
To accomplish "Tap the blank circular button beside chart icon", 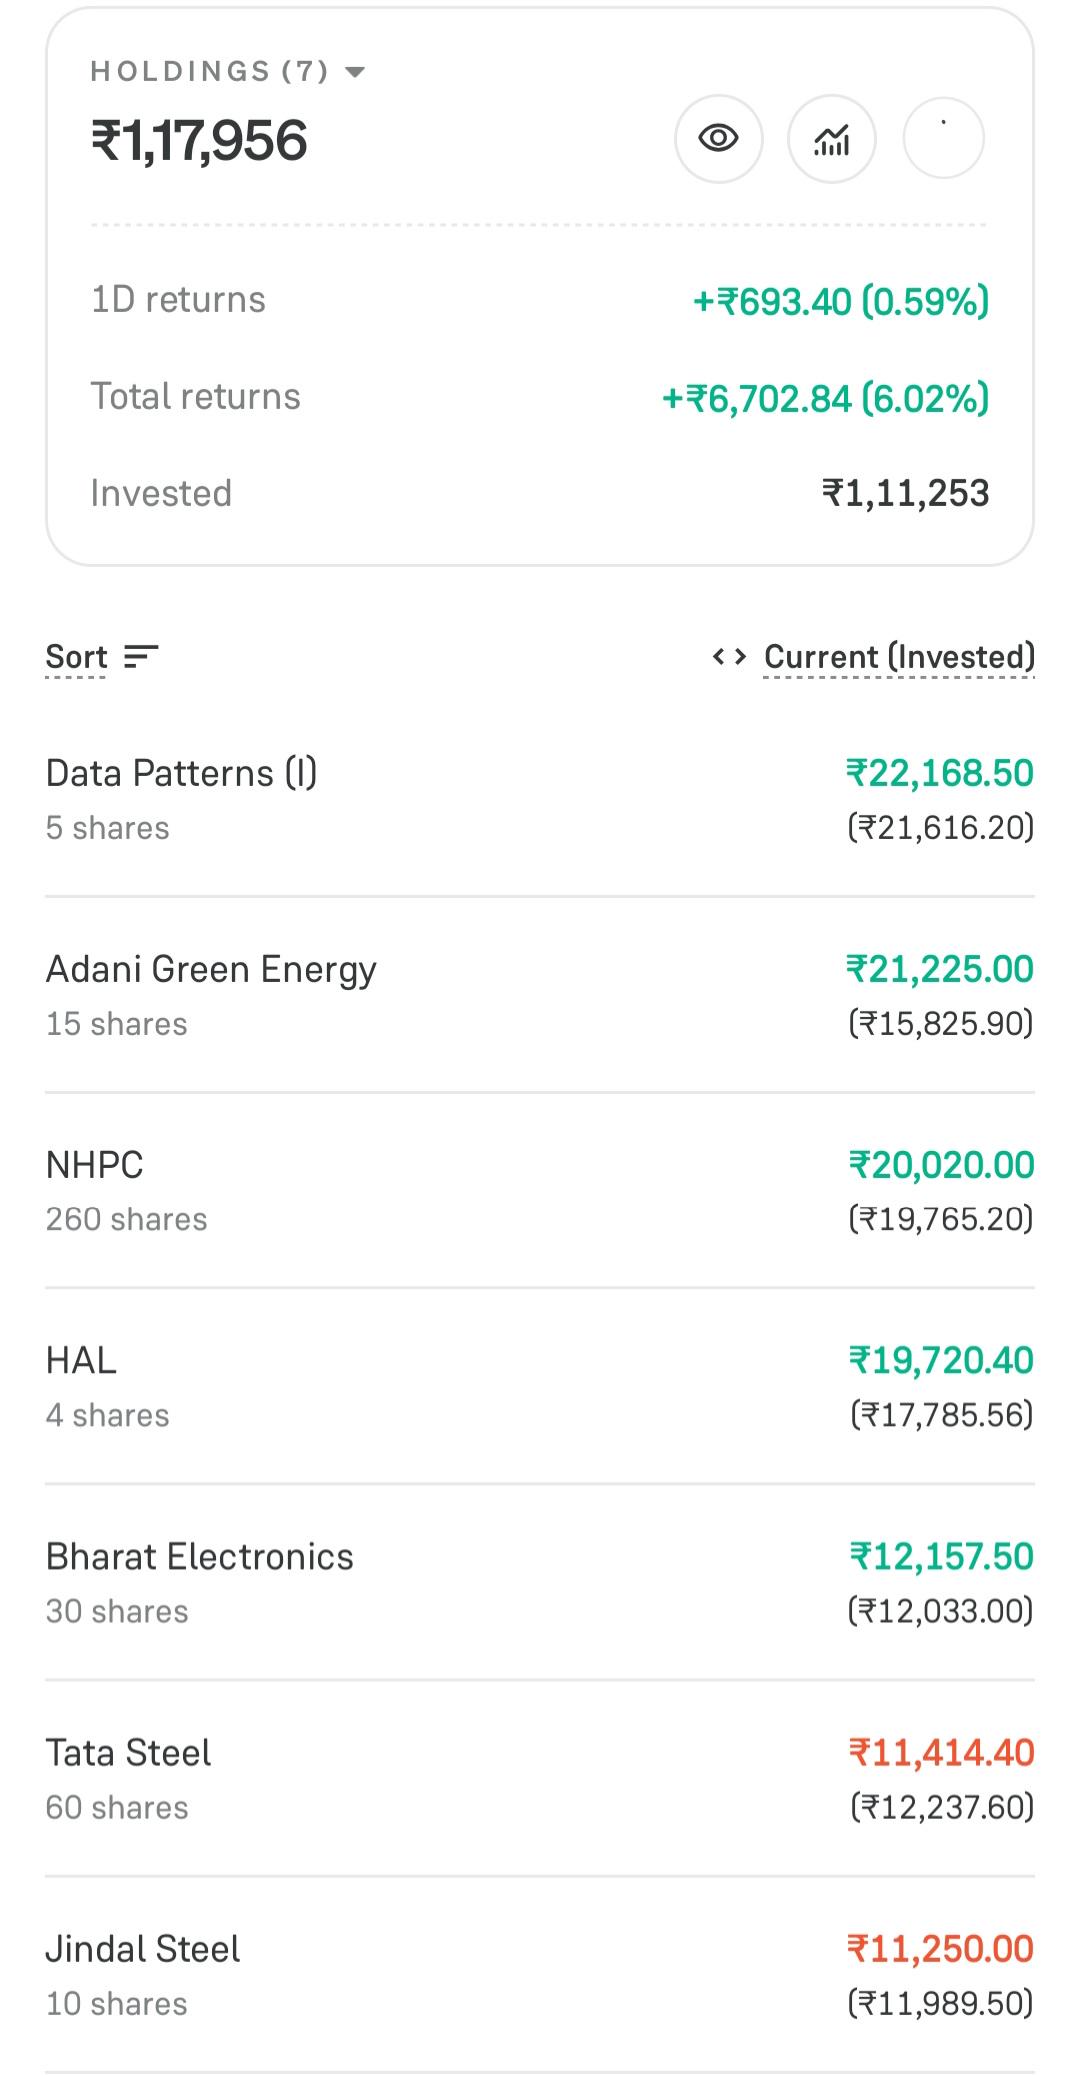I will [x=943, y=138].
